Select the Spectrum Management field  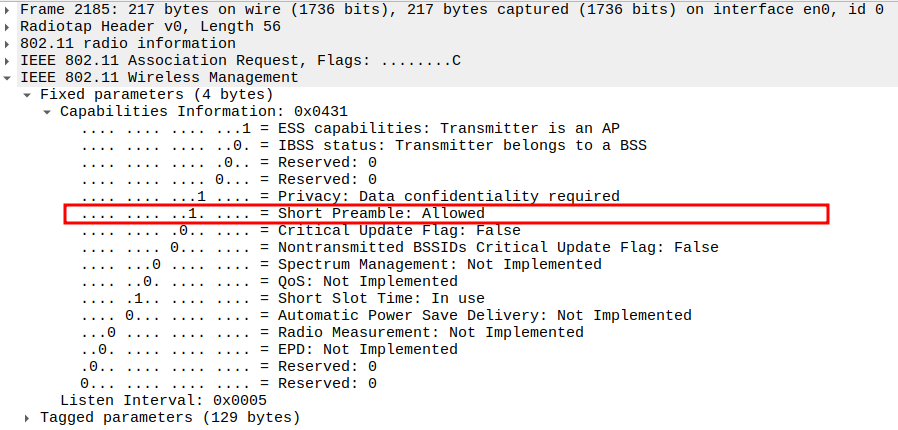click(439, 264)
